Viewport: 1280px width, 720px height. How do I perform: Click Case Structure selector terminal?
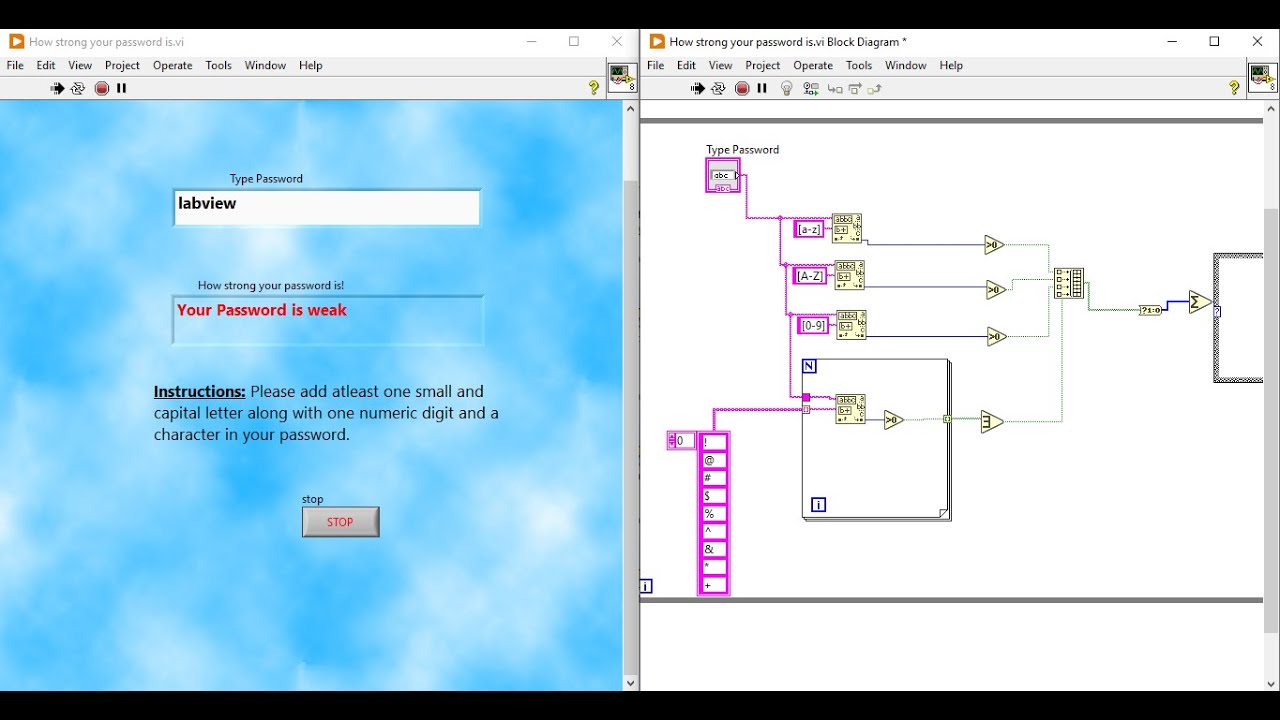pos(1217,312)
